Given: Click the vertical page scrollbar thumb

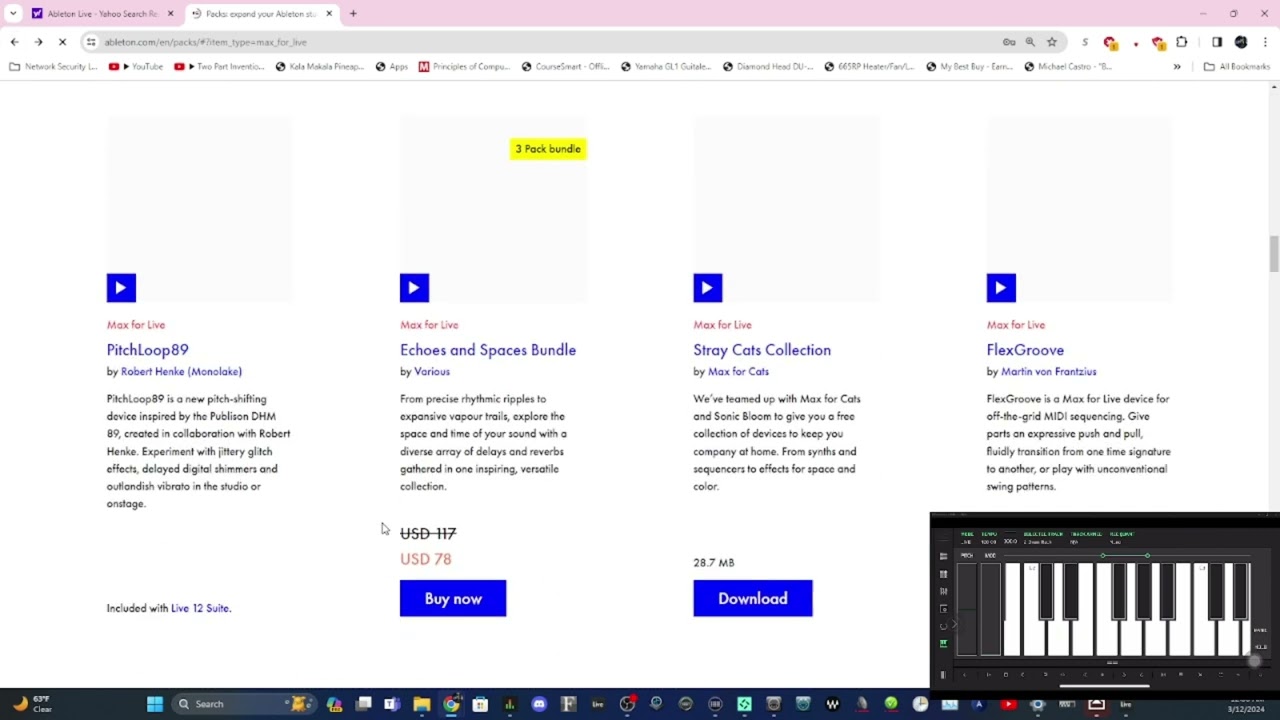Looking at the screenshot, I should (x=1274, y=253).
